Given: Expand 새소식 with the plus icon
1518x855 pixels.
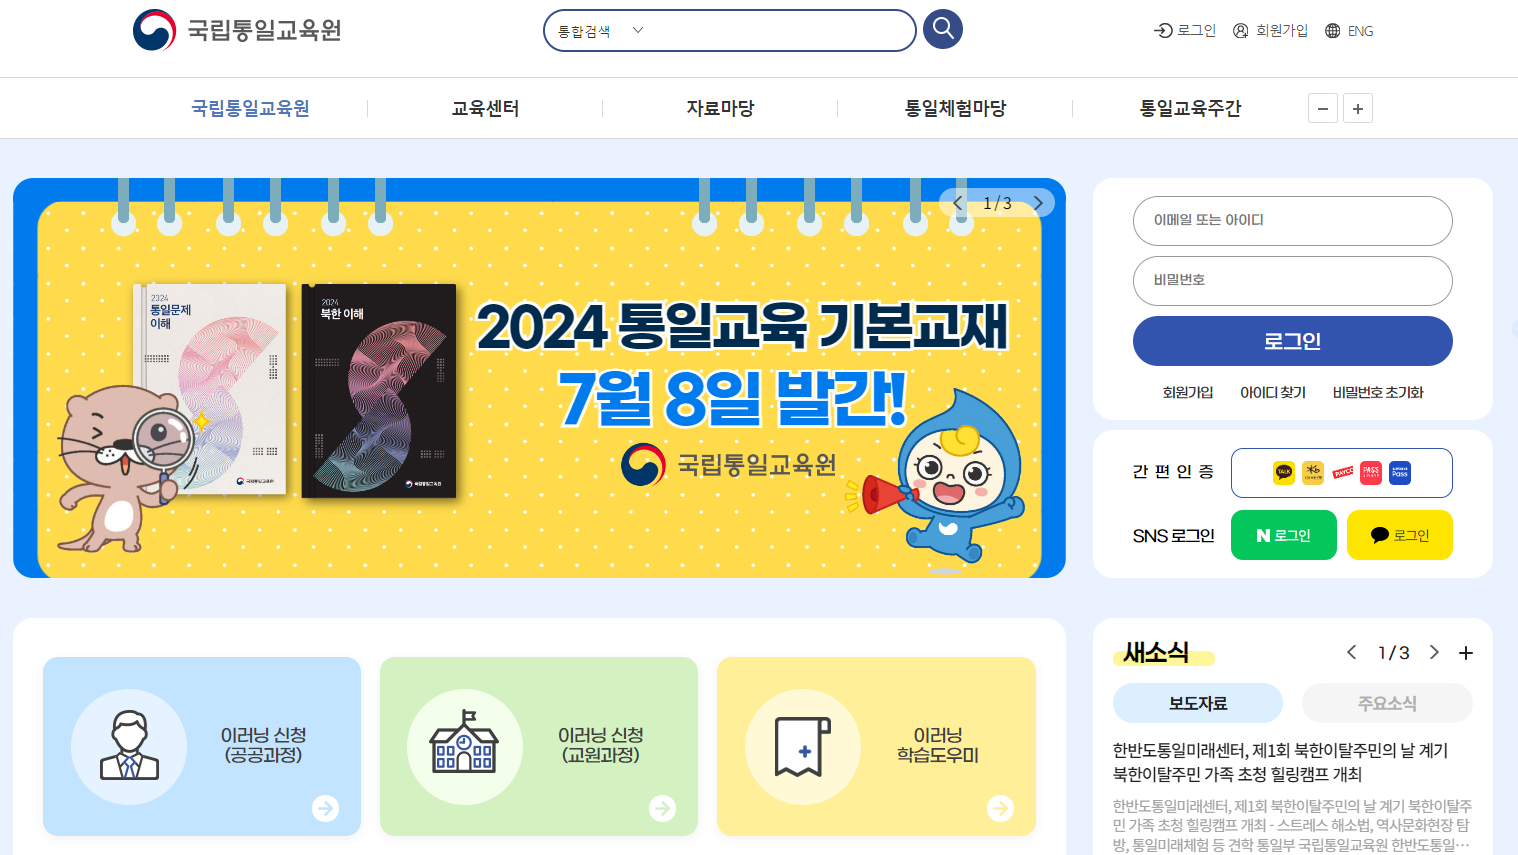Looking at the screenshot, I should (1466, 653).
